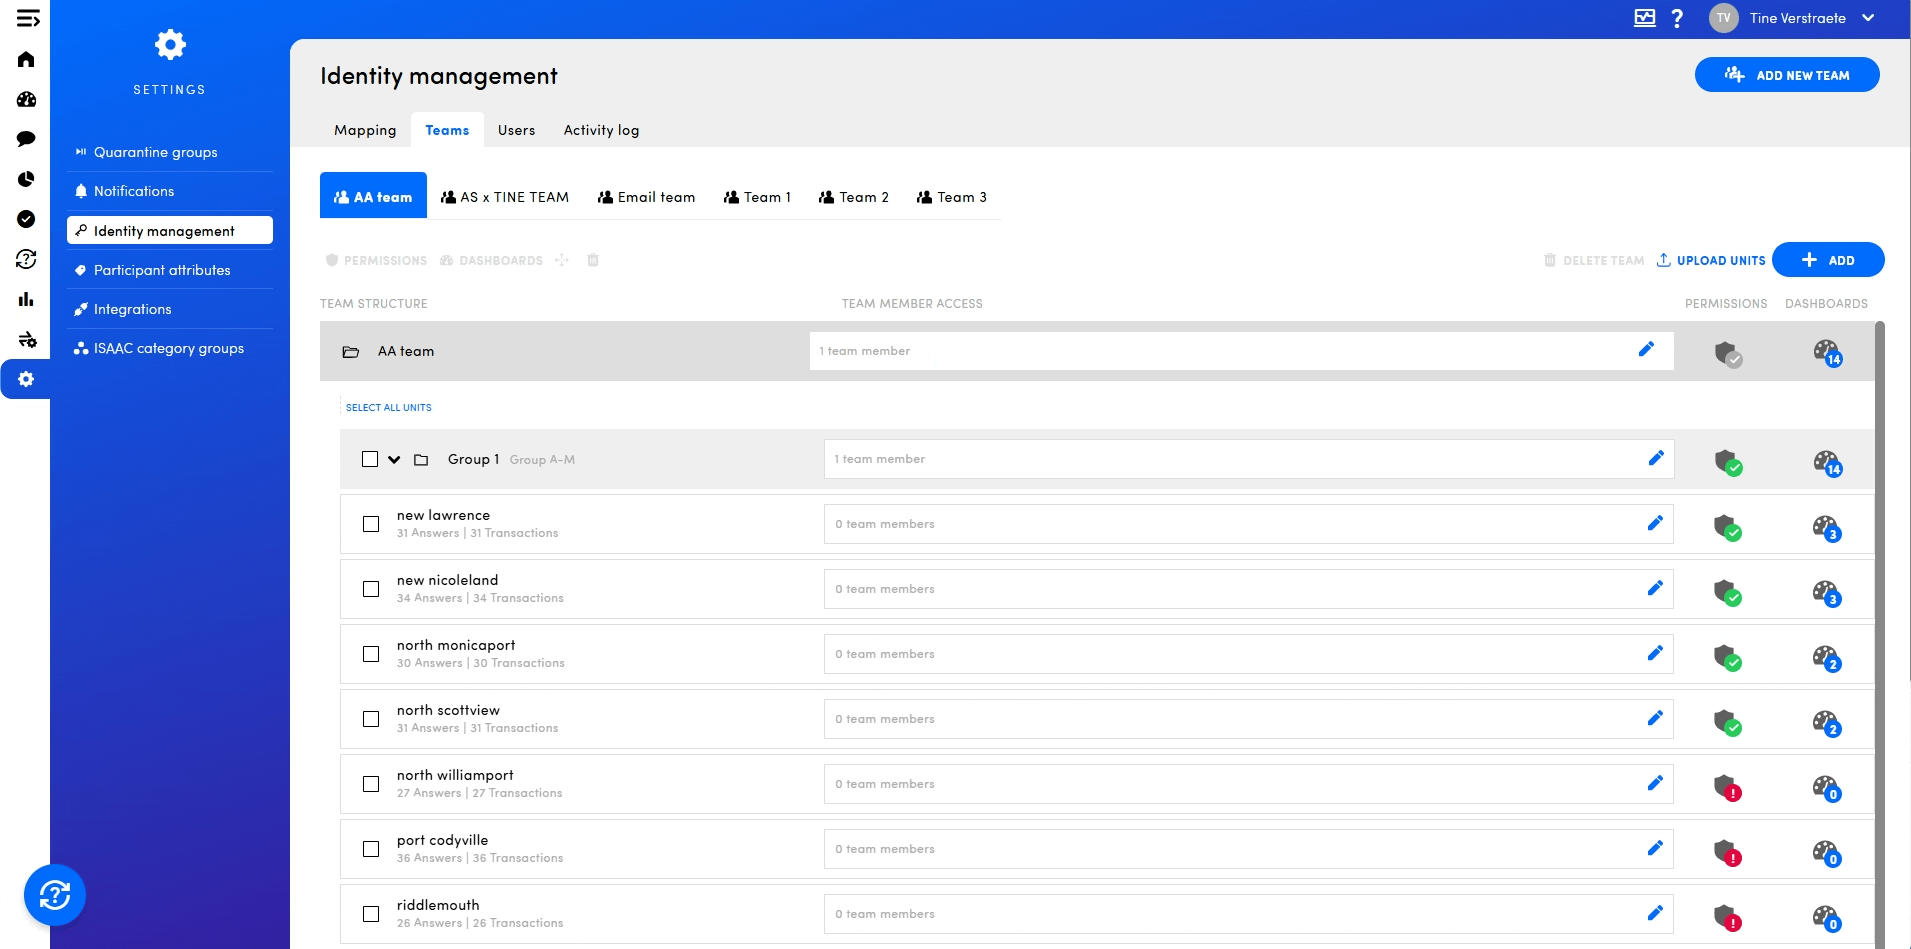
Task: Check the new nicoleland unit checkbox
Action: tap(371, 589)
